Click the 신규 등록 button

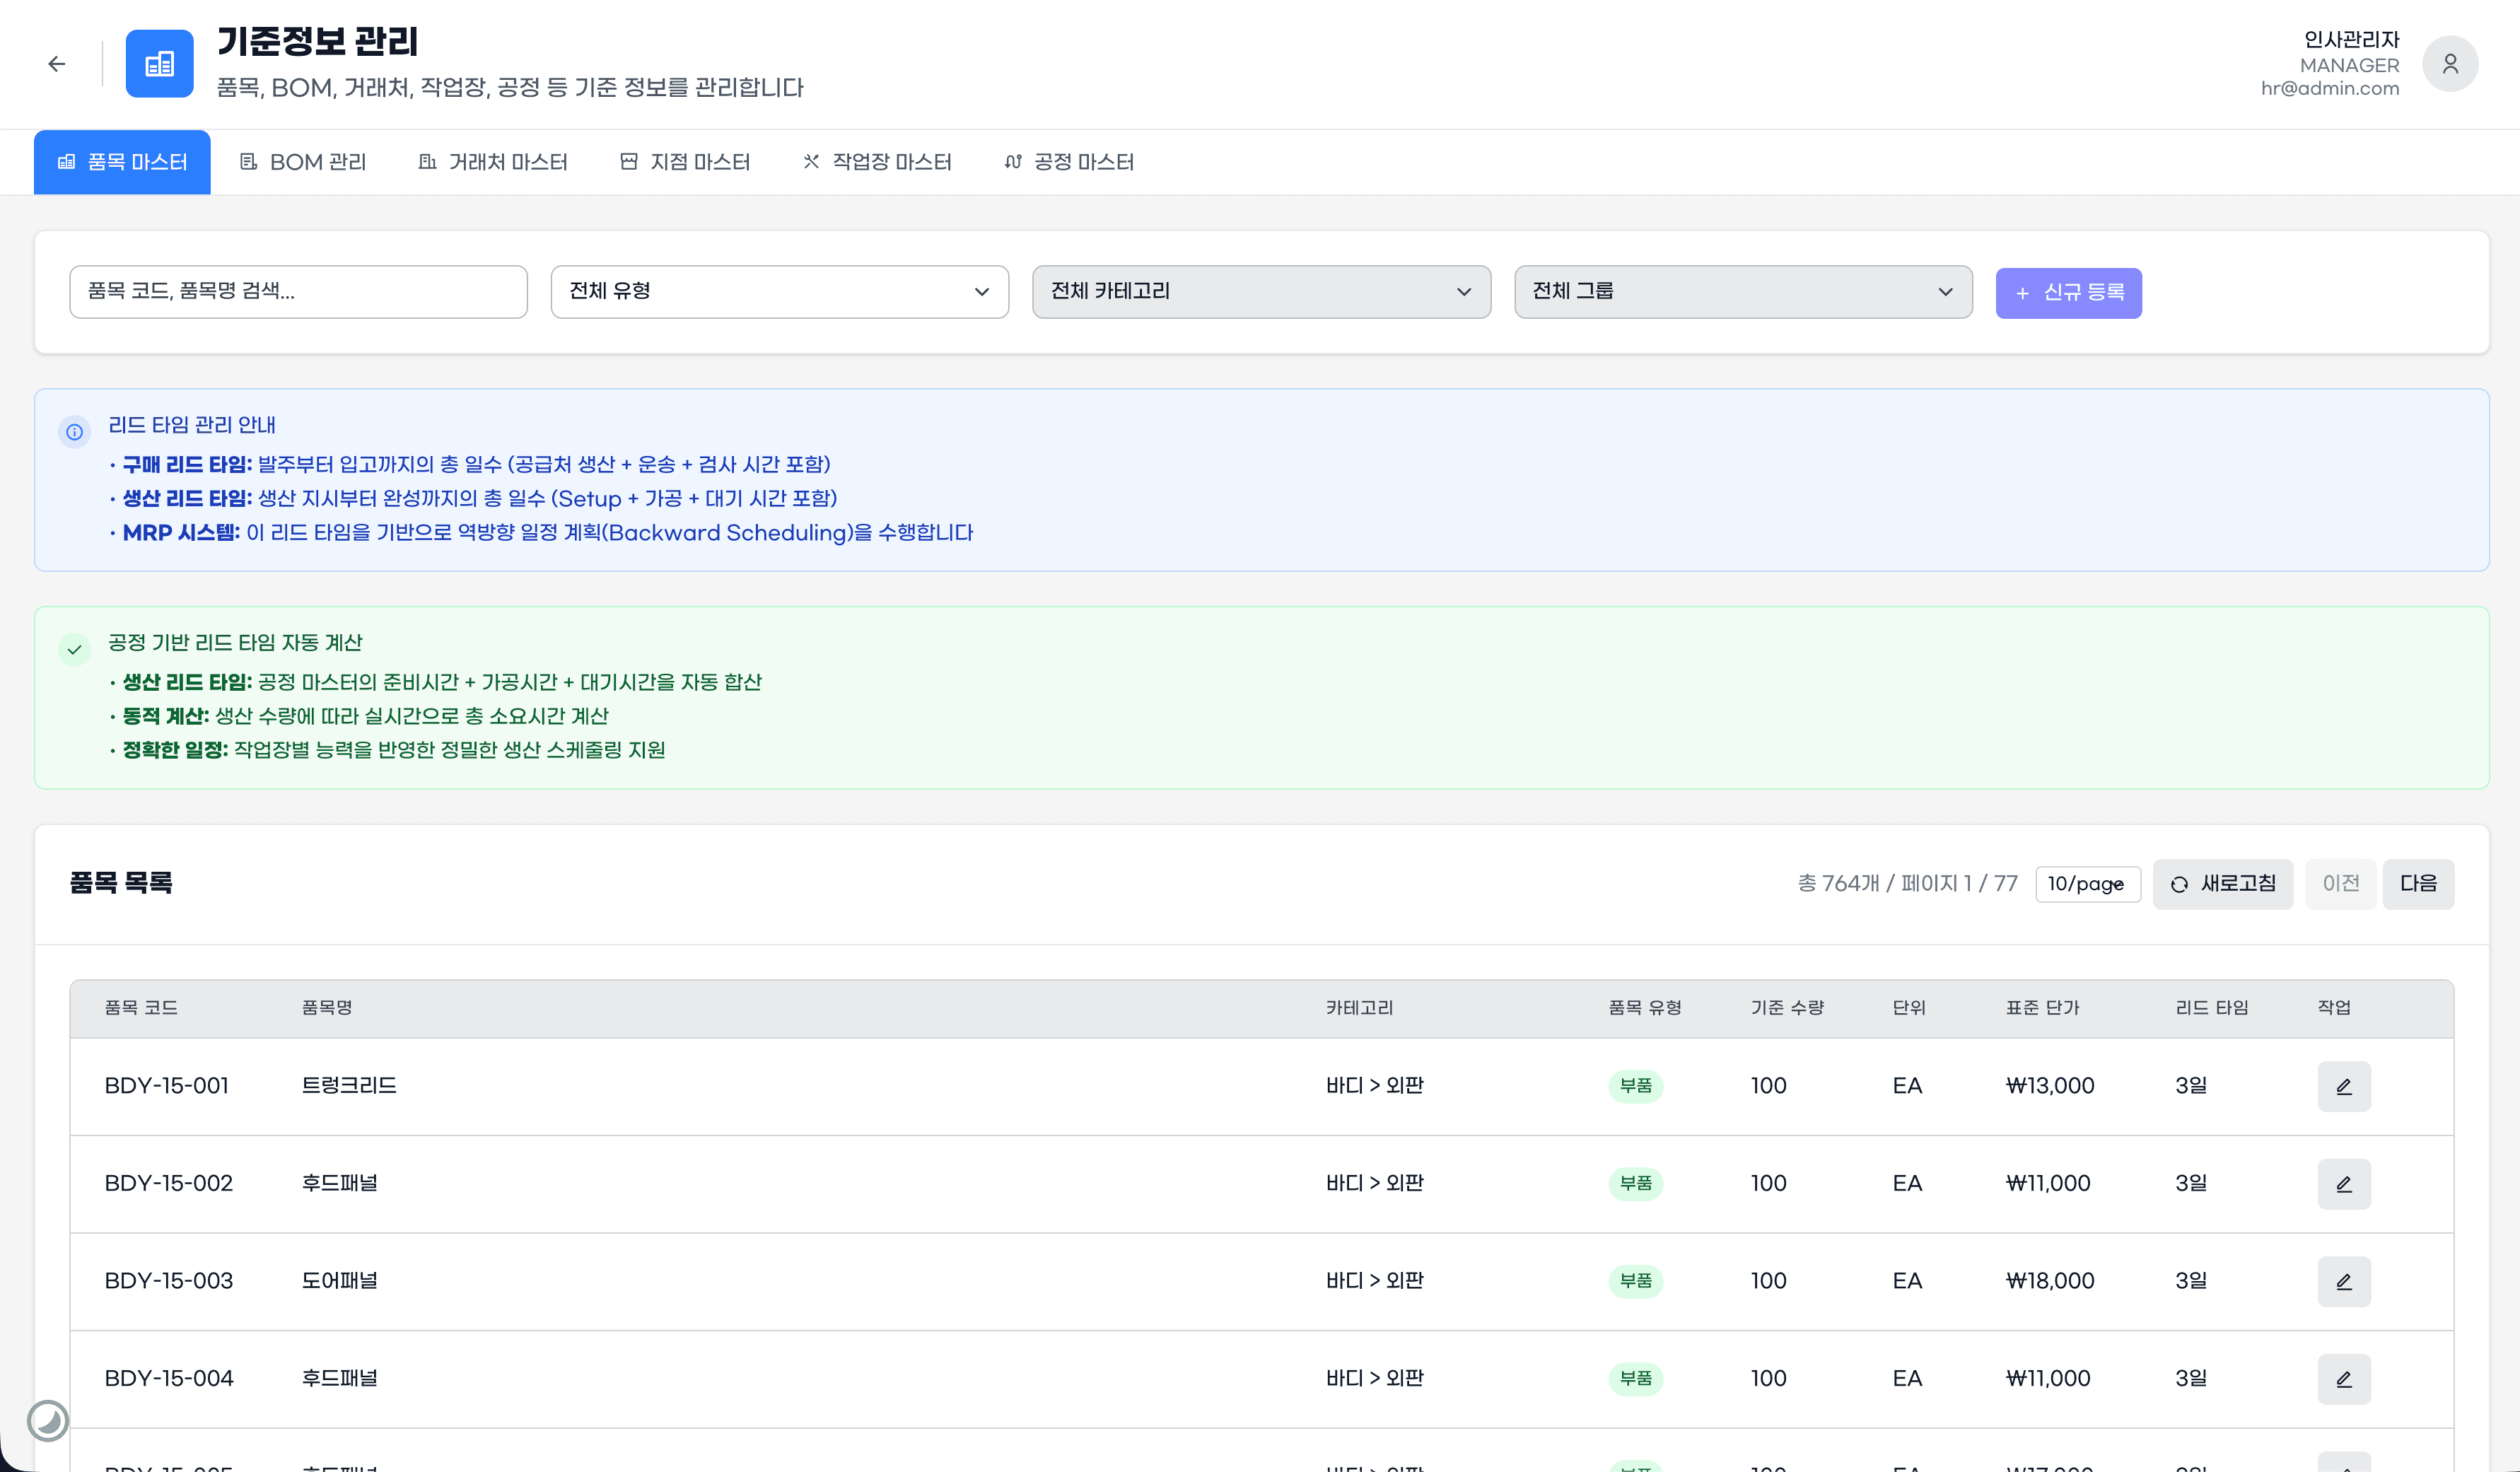coord(2068,293)
